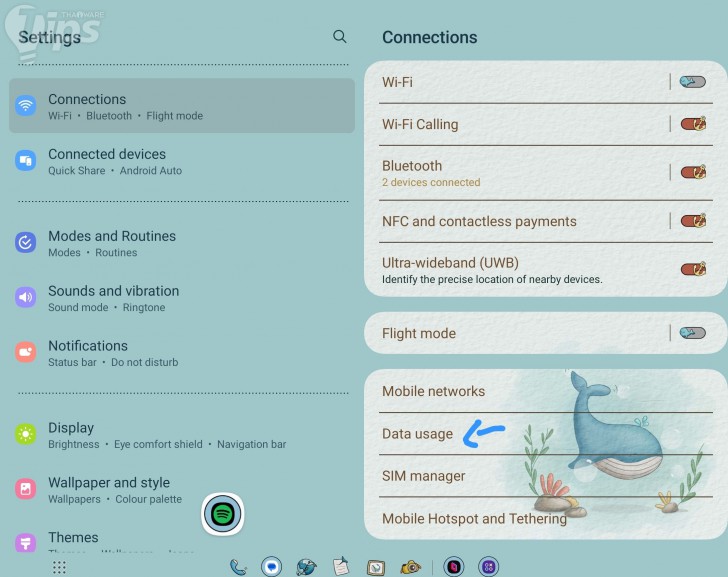Launch the Messages app from the taskbar

pyautogui.click(x=272, y=567)
